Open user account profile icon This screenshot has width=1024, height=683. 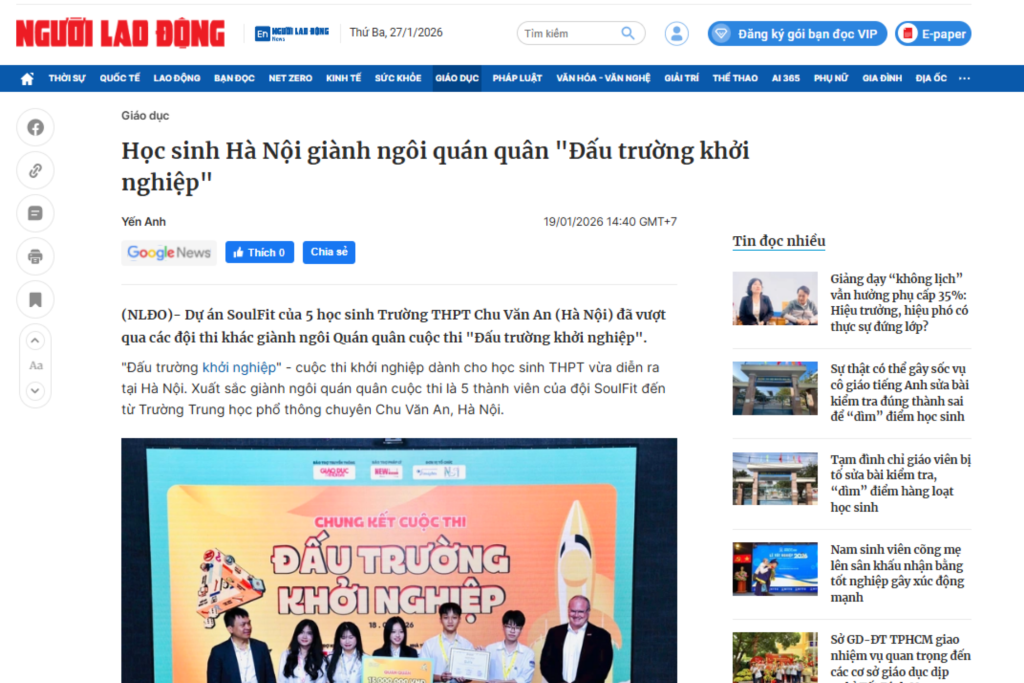[x=677, y=33]
